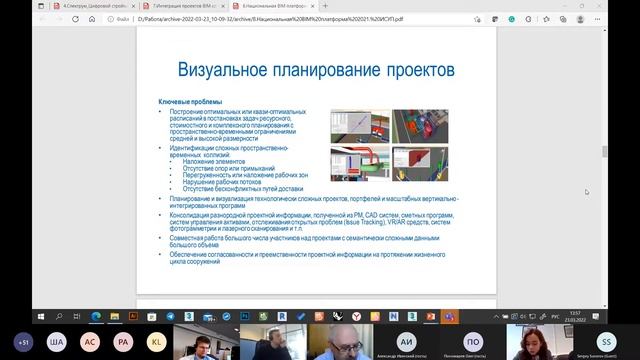Add this page to favorites star icon

tap(477, 19)
